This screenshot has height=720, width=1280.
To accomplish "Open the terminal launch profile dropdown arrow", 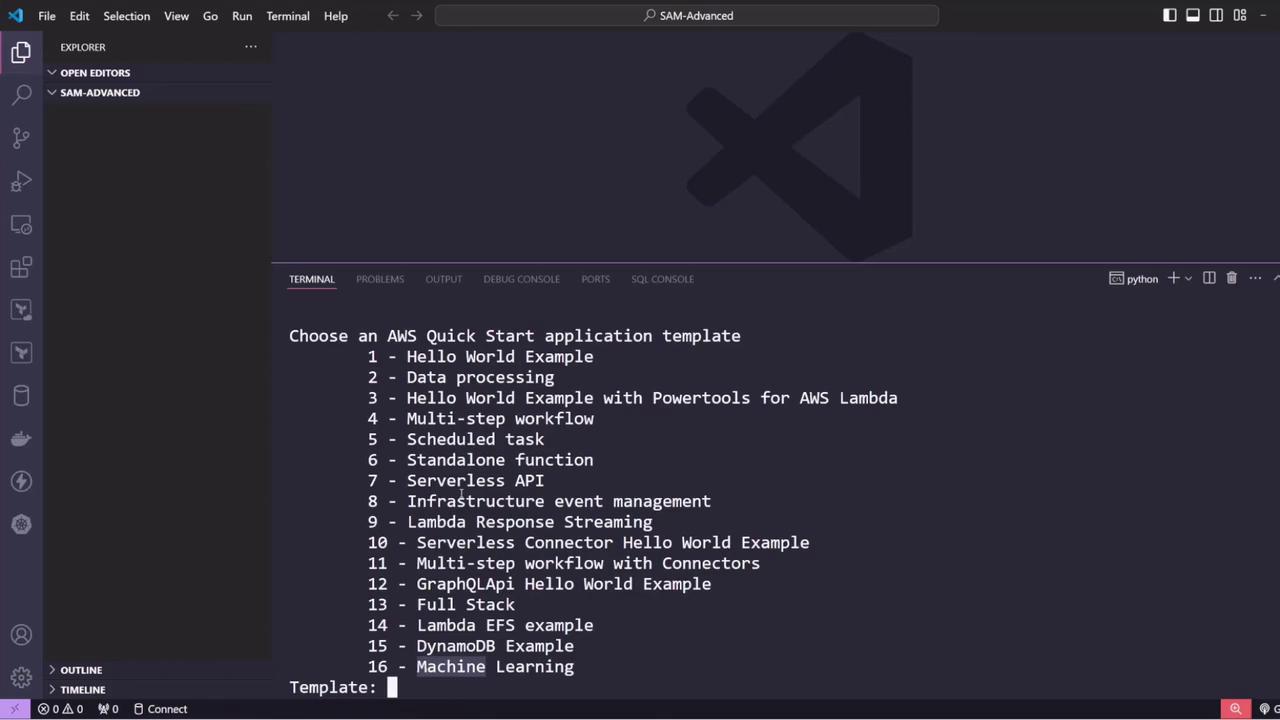I will 1188,279.
